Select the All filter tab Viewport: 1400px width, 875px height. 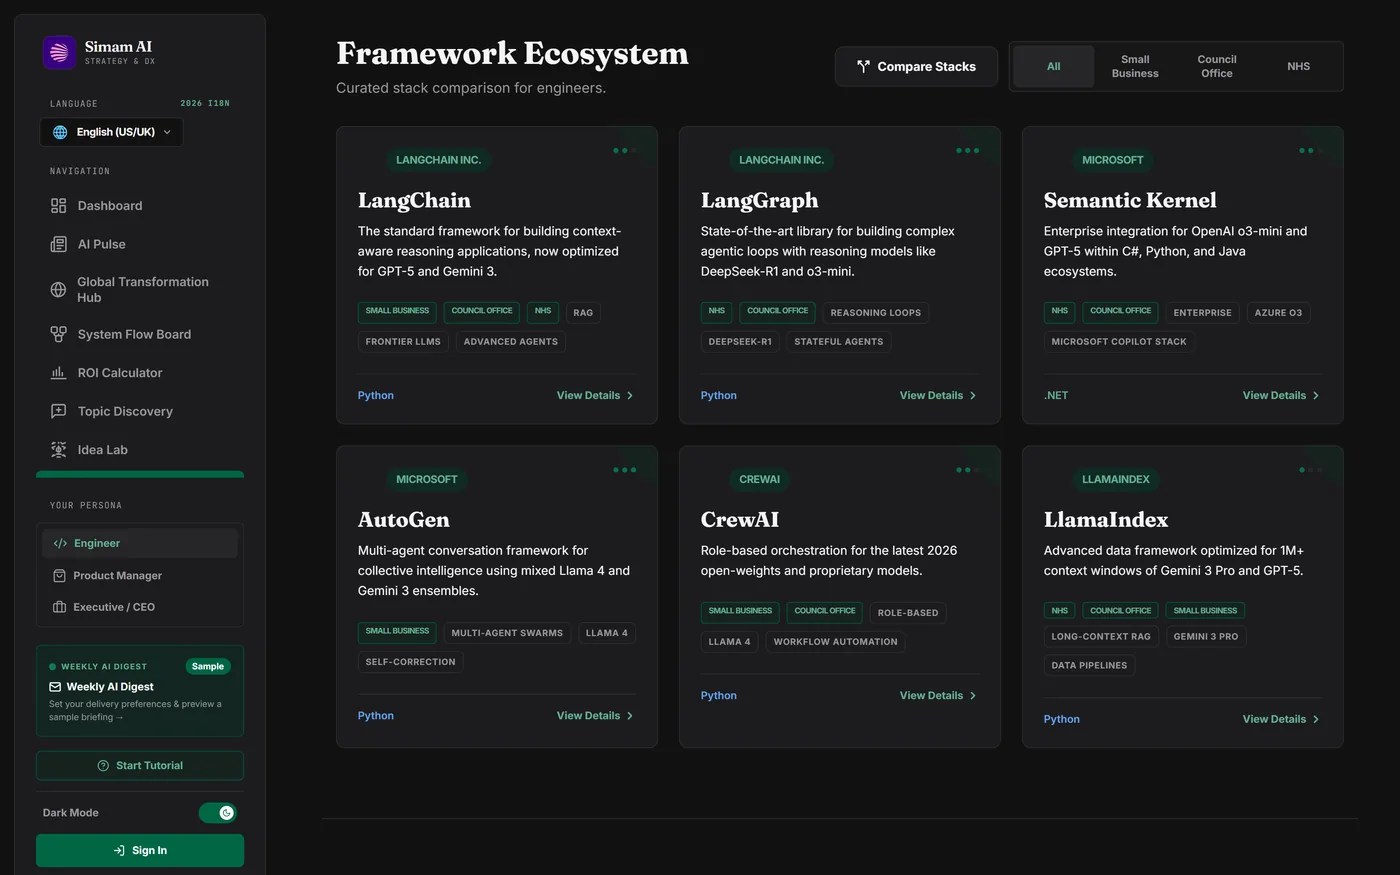click(1054, 67)
